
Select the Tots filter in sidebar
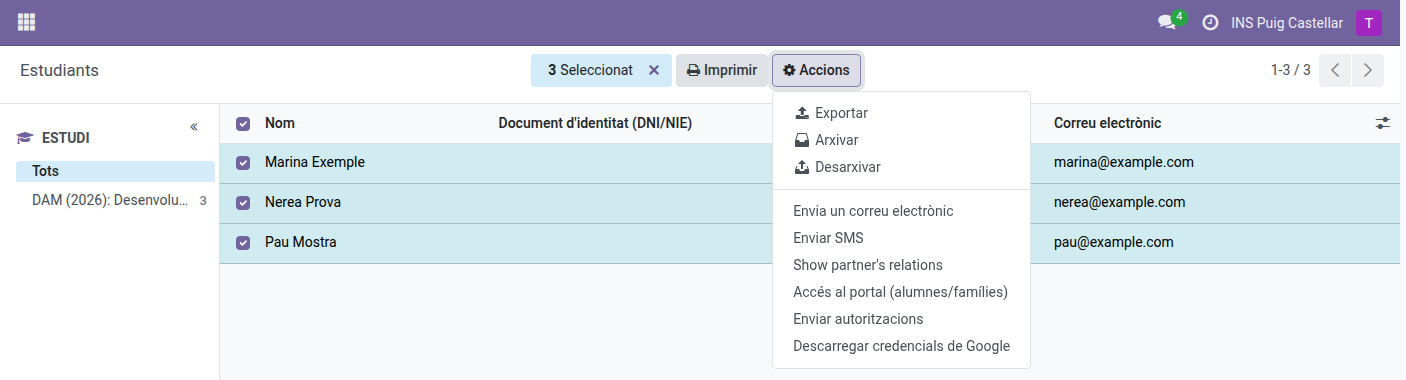[x=115, y=171]
